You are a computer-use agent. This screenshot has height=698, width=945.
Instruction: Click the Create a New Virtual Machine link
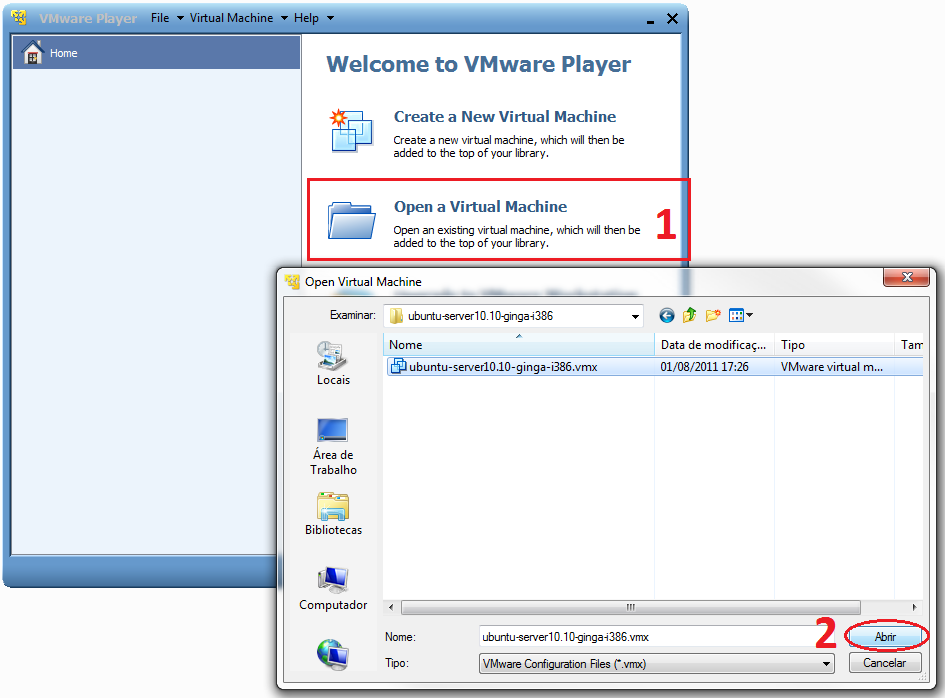point(505,116)
